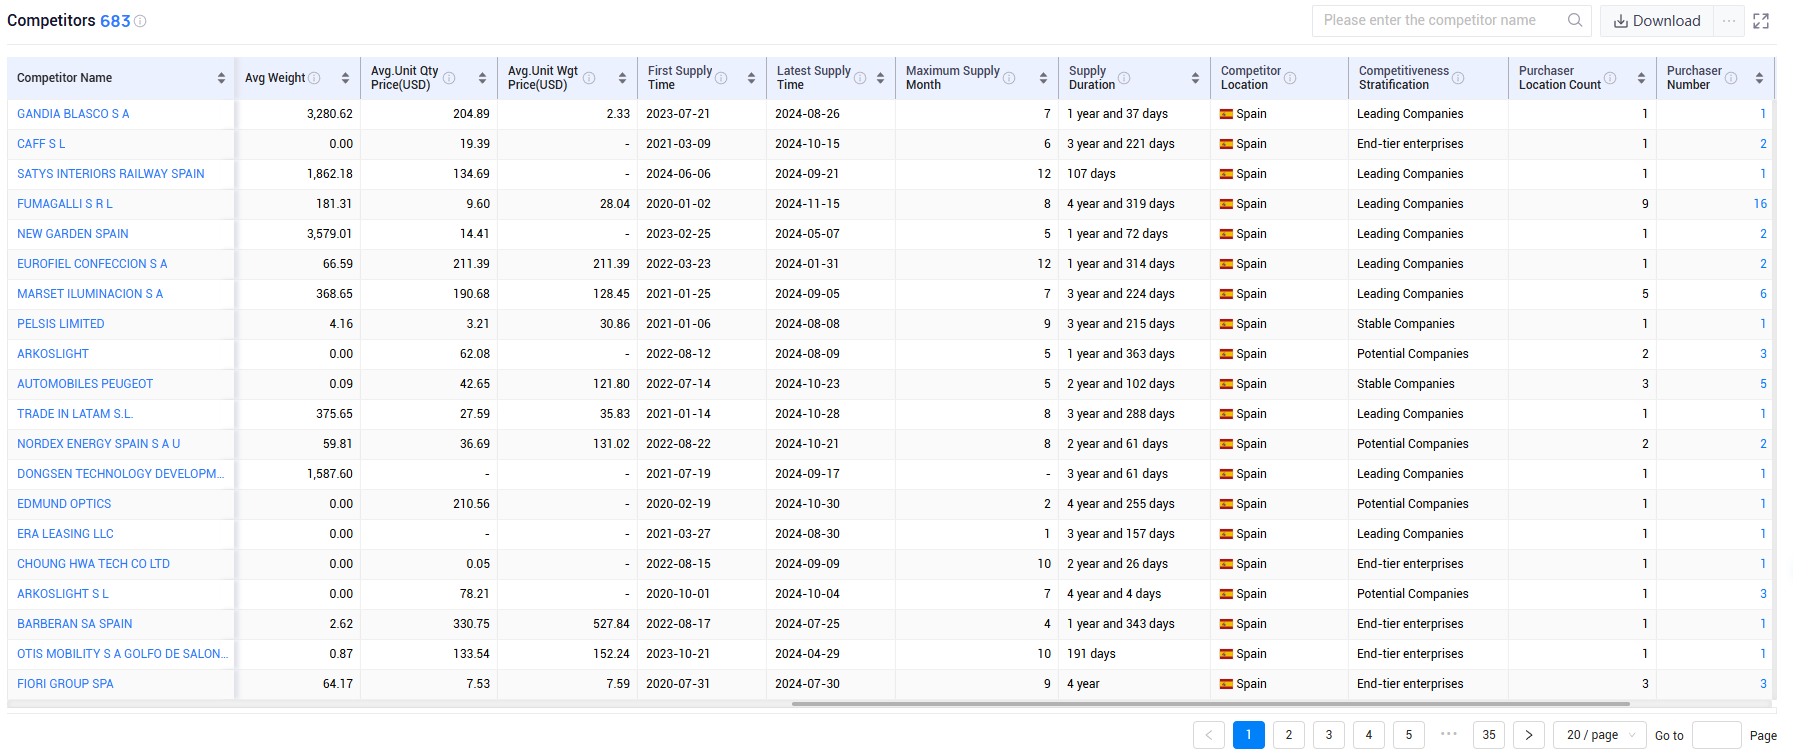Open CAFF S L competitor link

pos(41,144)
